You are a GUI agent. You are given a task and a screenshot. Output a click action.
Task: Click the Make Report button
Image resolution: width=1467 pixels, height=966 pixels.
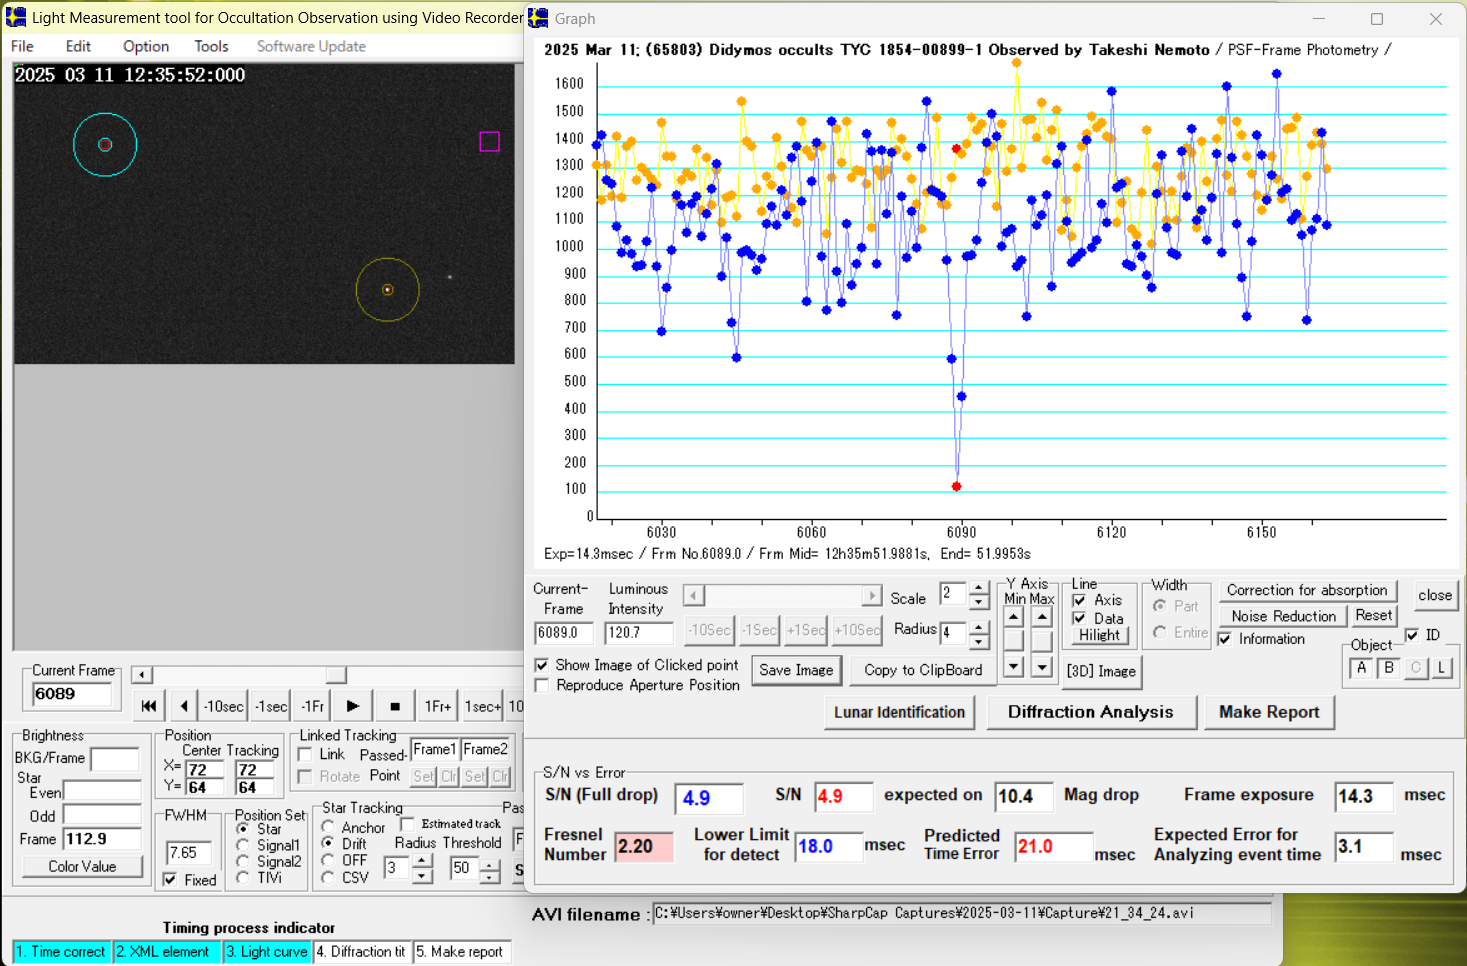(1268, 712)
